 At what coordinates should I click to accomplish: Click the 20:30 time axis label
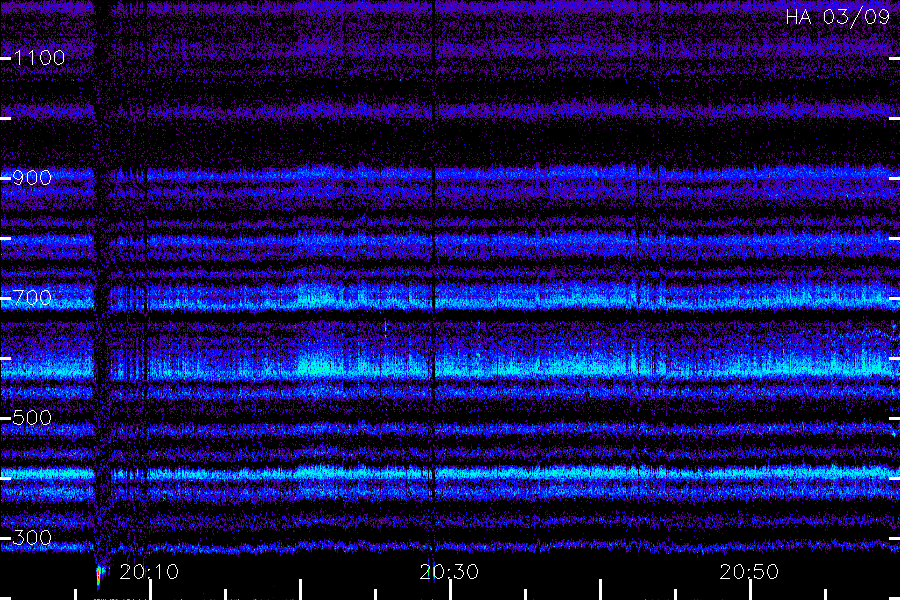point(449,572)
